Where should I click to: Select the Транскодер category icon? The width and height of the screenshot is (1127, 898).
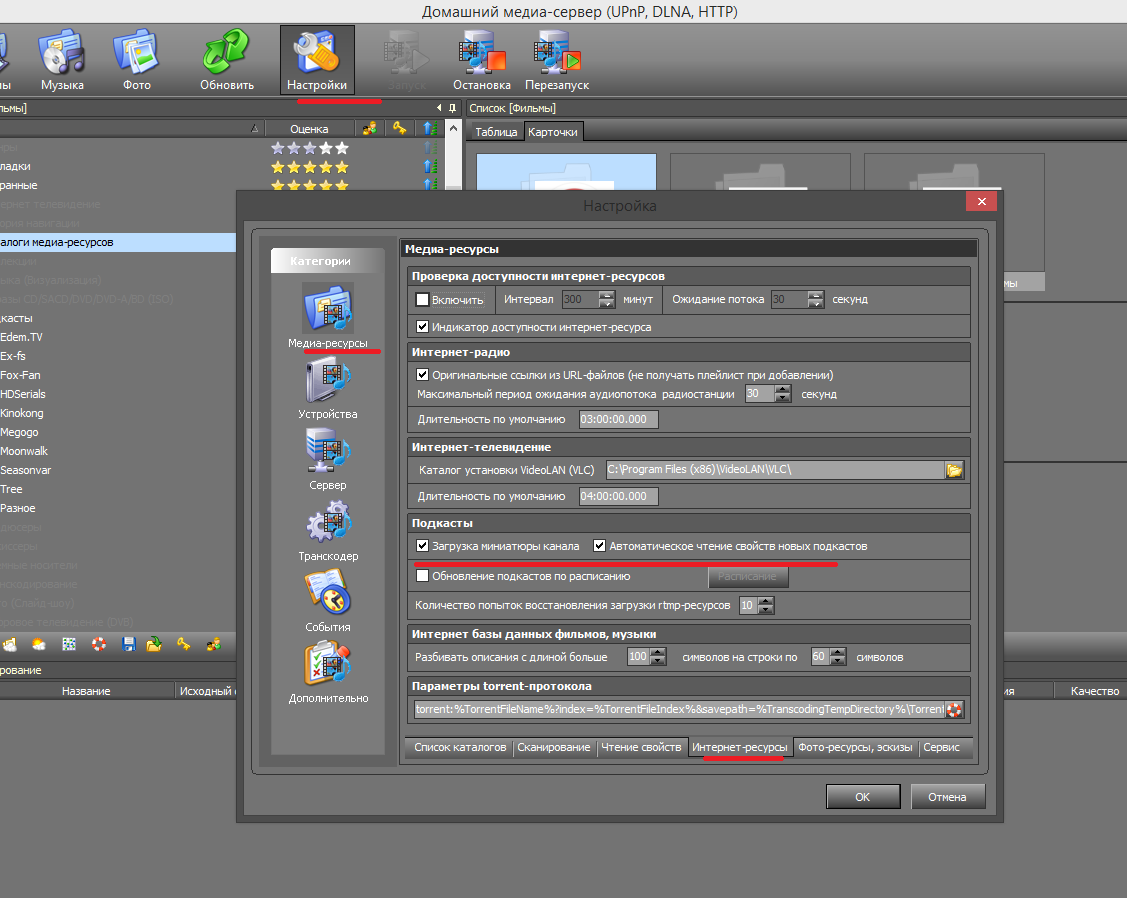pos(327,523)
